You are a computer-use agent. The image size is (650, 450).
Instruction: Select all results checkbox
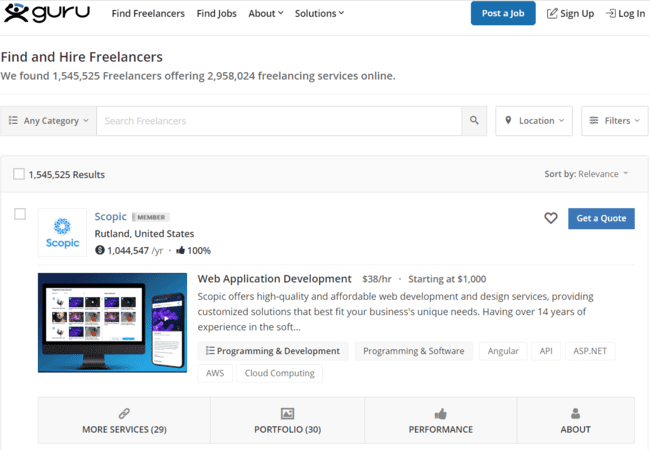(19, 174)
